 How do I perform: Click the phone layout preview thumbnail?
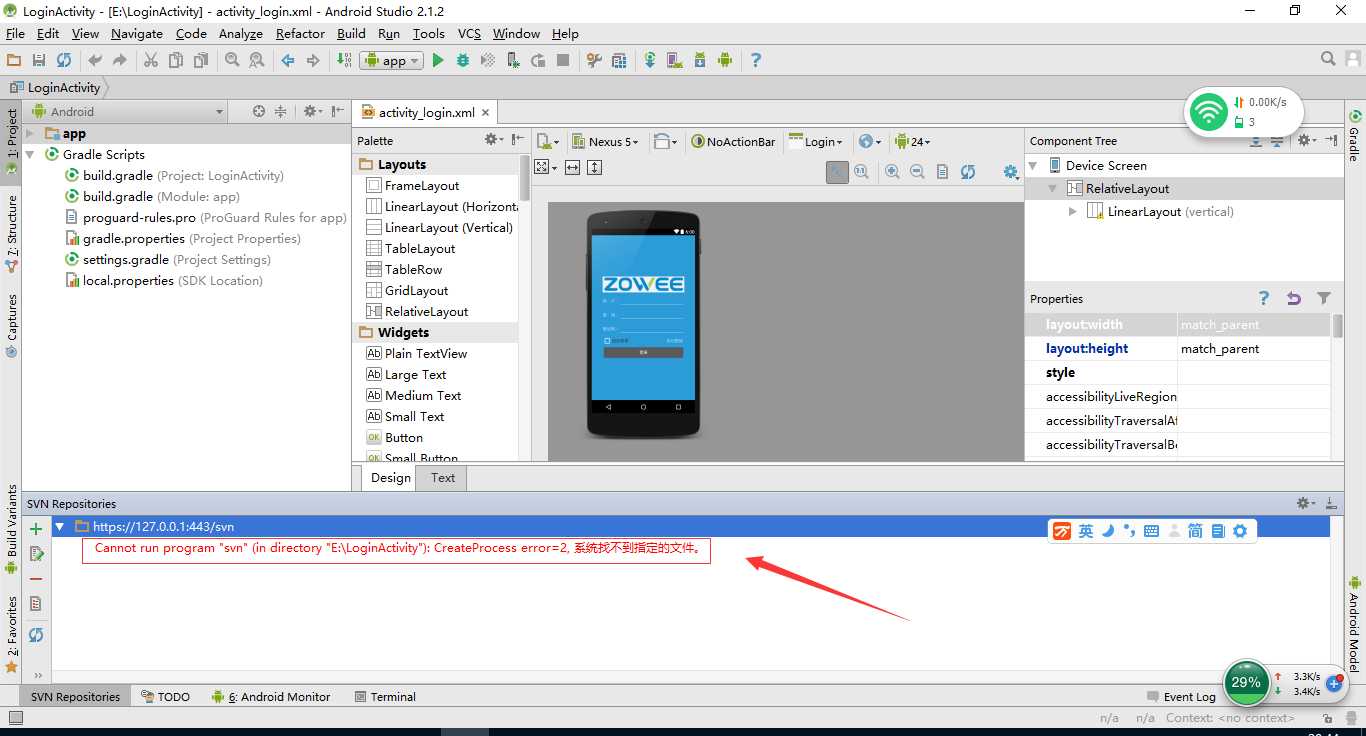pos(643,324)
